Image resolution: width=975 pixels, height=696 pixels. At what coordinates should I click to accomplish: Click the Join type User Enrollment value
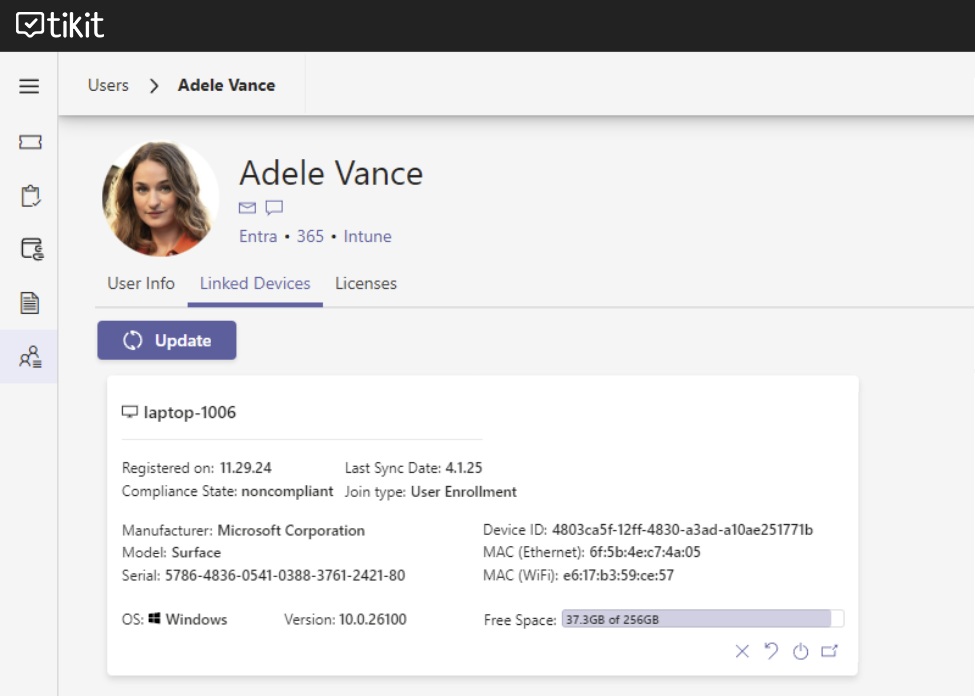point(464,492)
